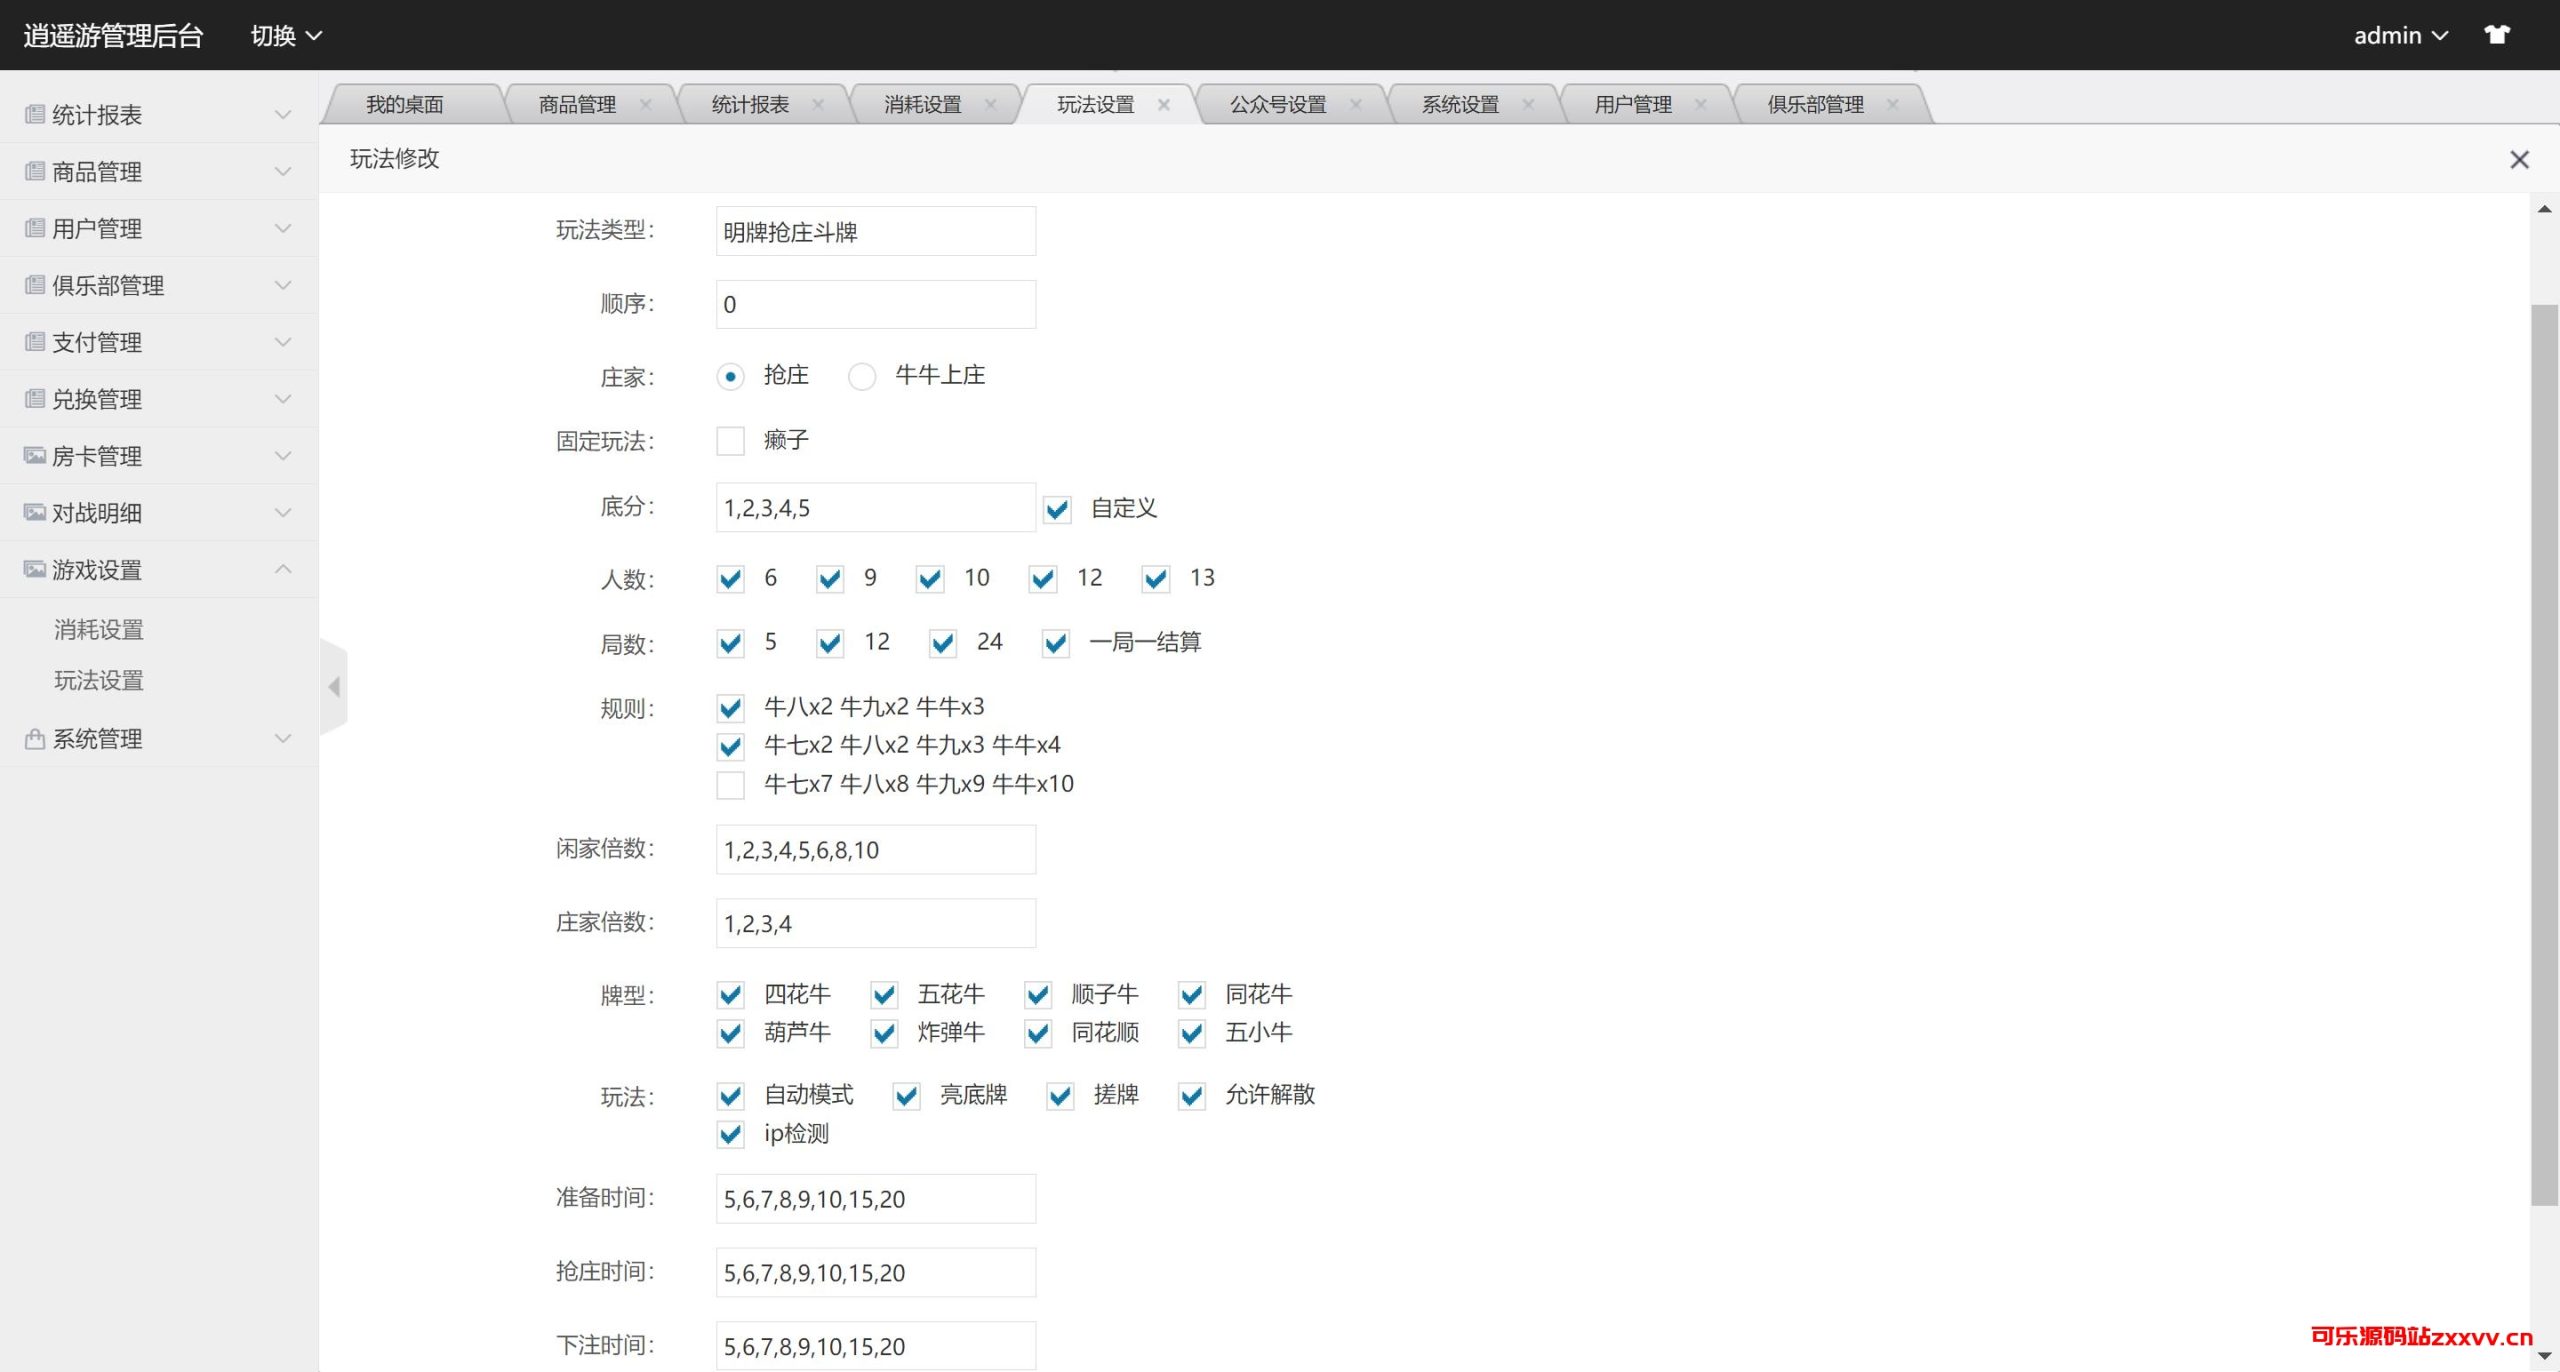The width and height of the screenshot is (2560, 1372).
Task: Switch to the 公众号设置 tab
Action: (x=1277, y=104)
